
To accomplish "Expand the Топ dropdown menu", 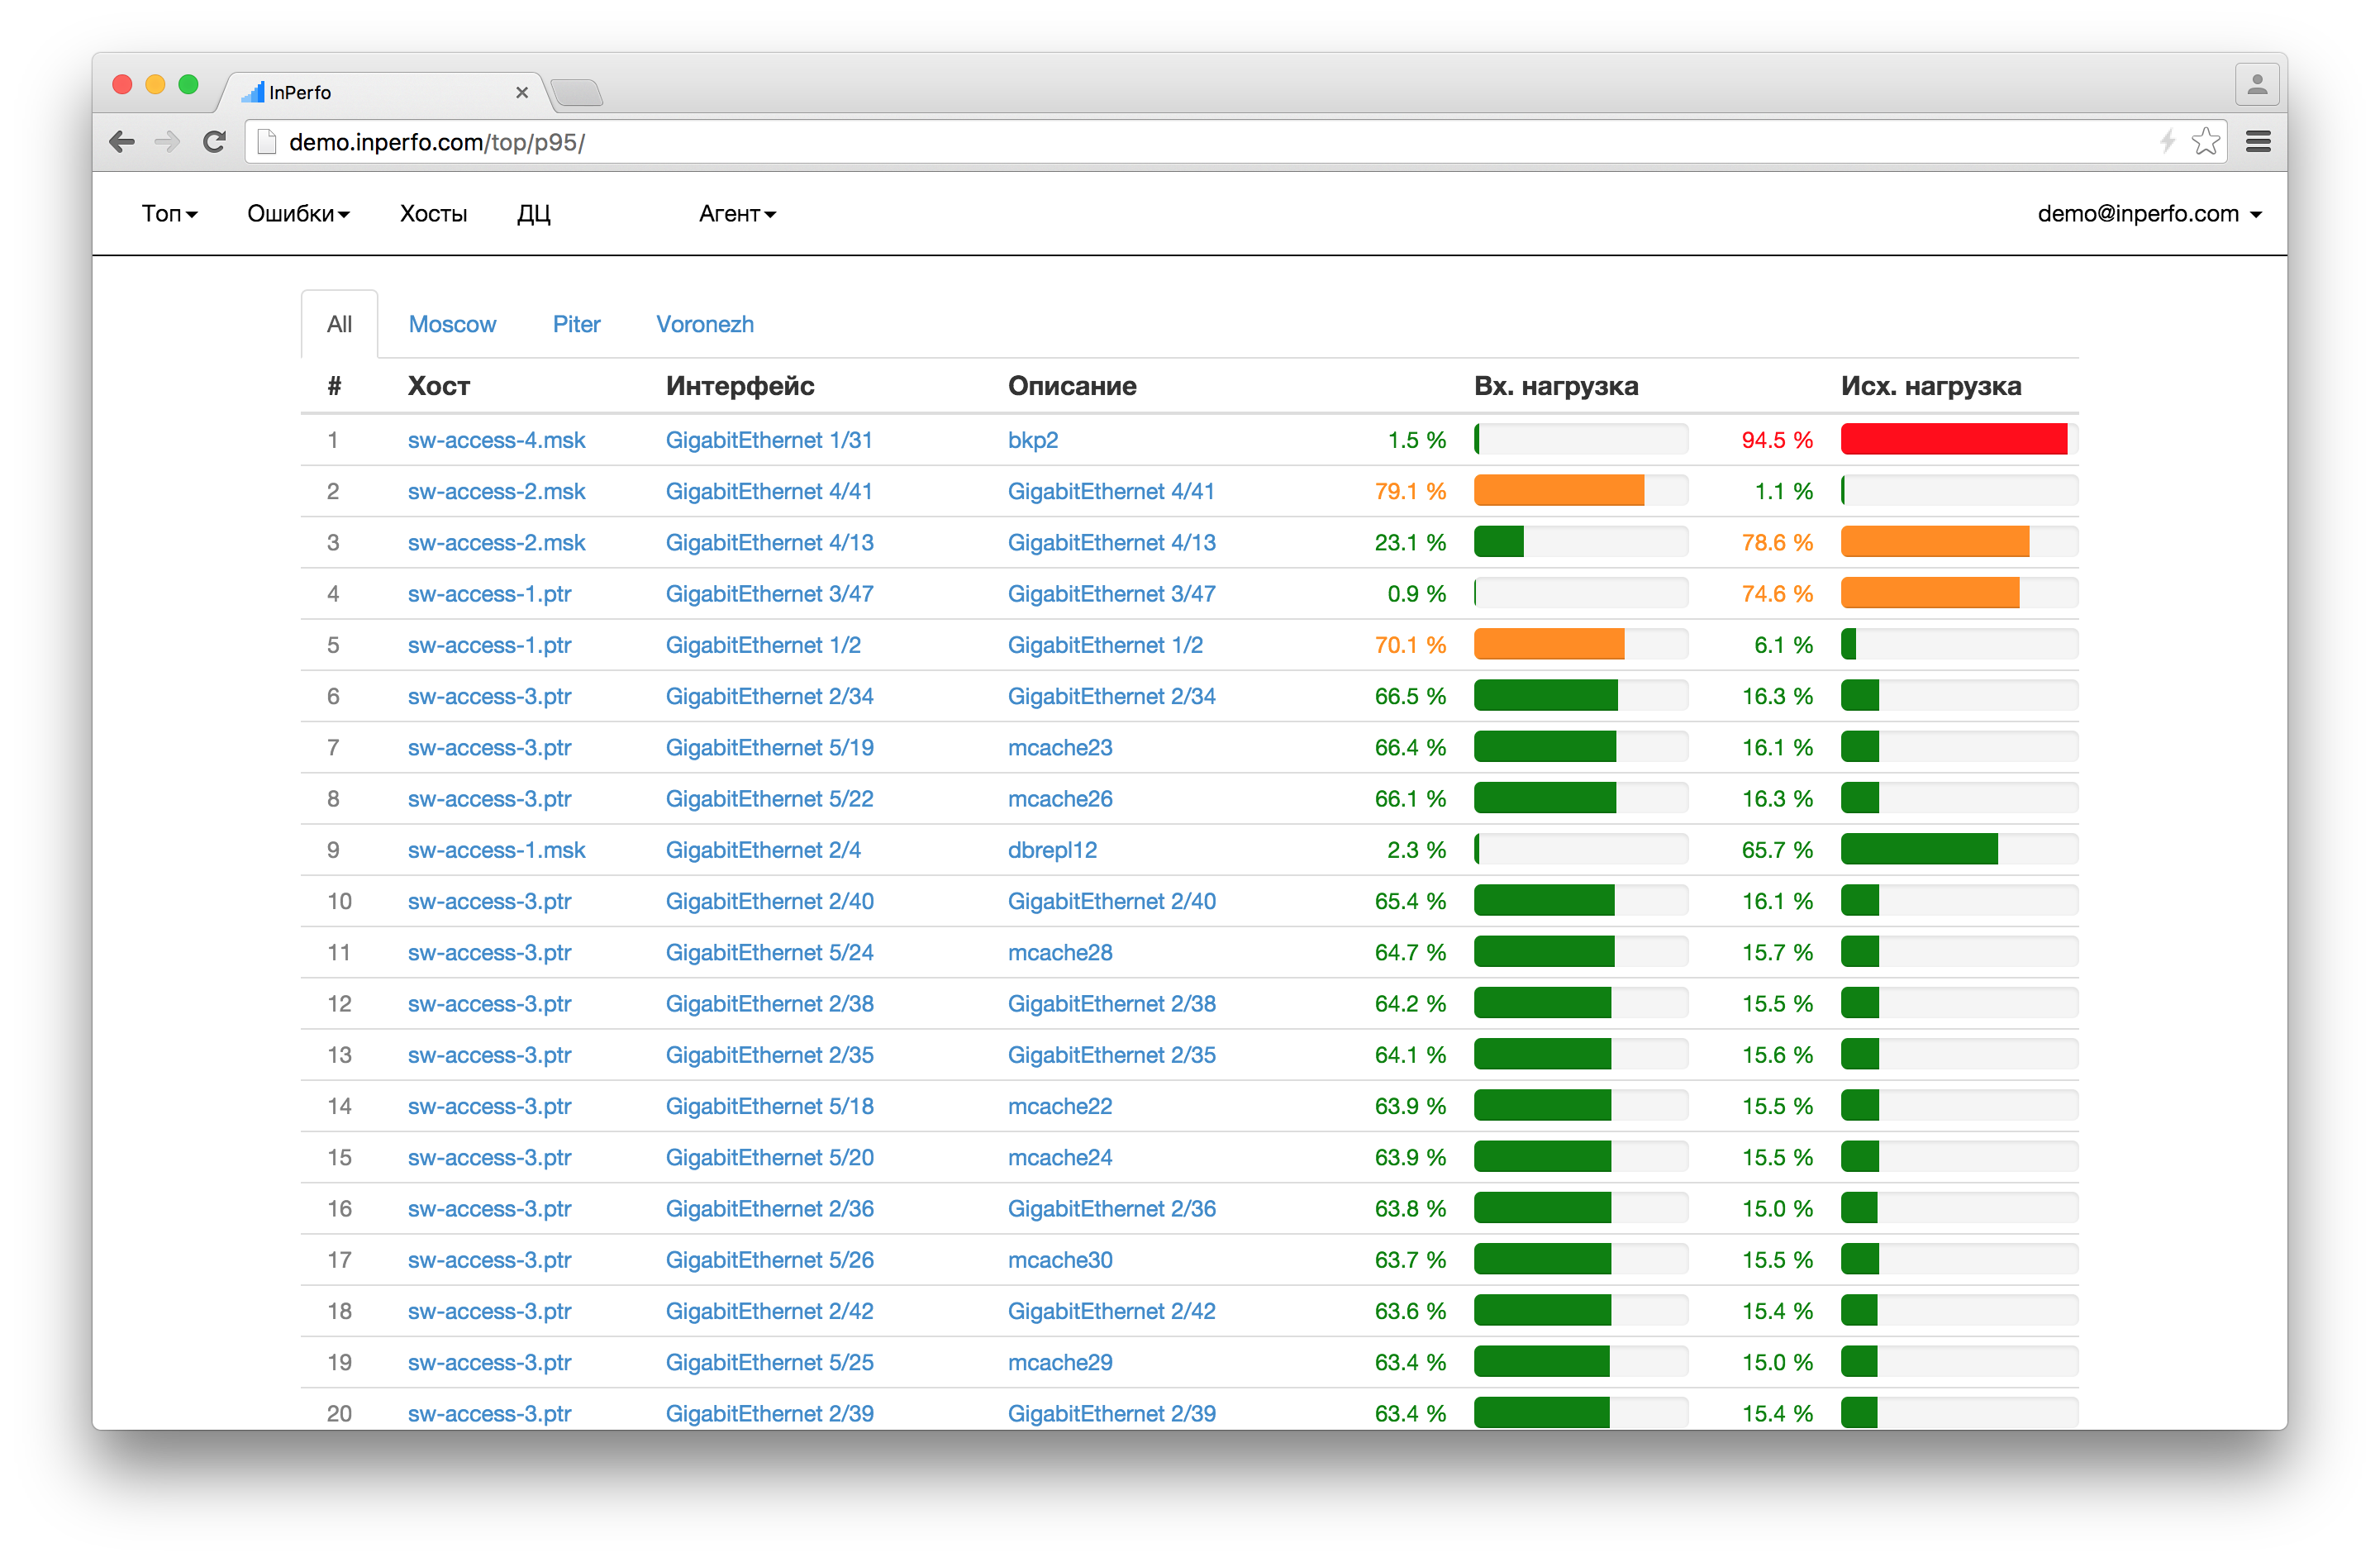I will [169, 214].
